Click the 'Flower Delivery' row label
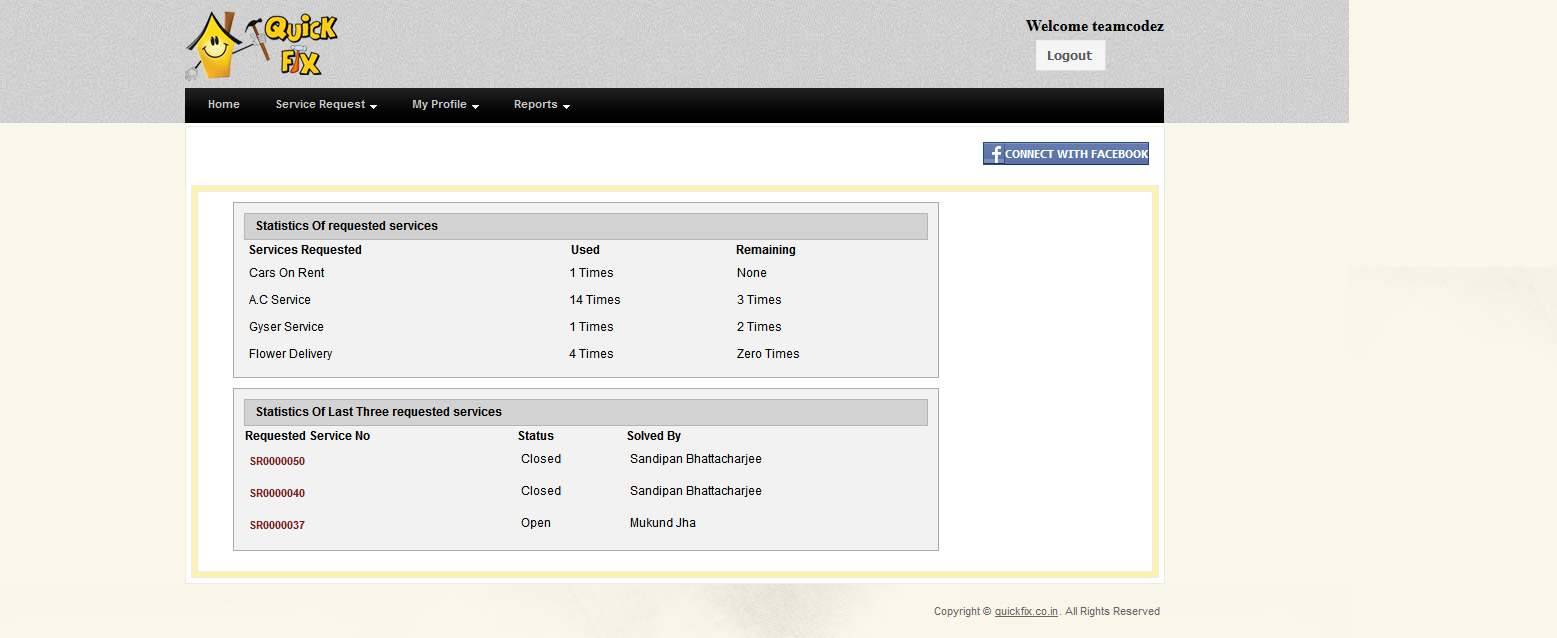Screen dimensions: 1557x638 tap(290, 354)
